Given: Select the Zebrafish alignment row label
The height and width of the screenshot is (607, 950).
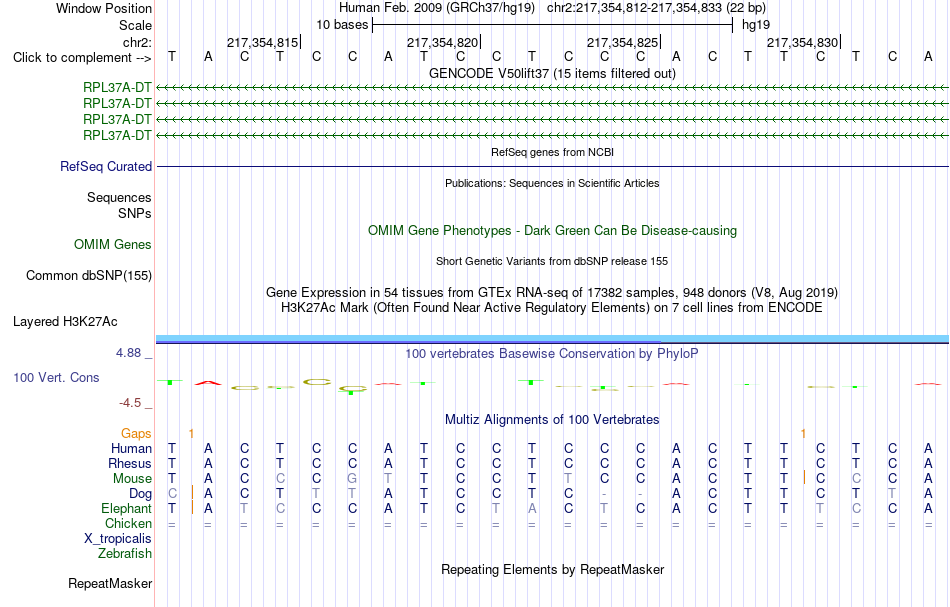Looking at the screenshot, I should tap(125, 553).
